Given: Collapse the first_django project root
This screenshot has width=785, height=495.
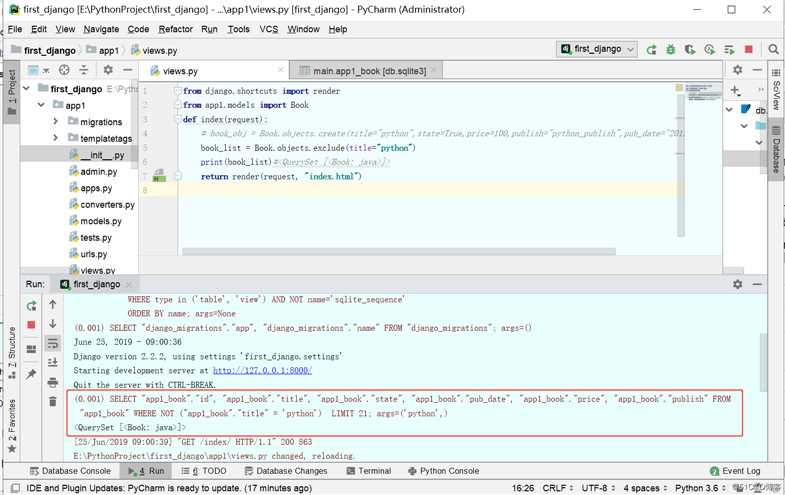Looking at the screenshot, I should click(x=27, y=89).
